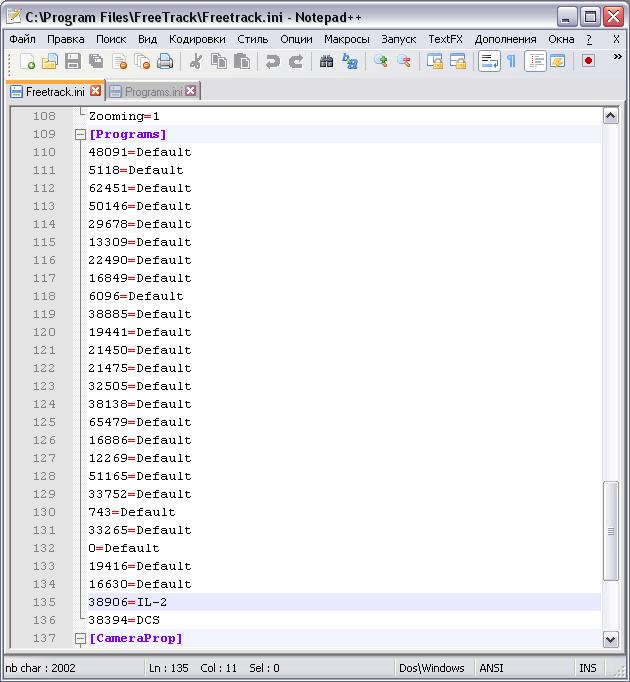Click the vertical scrollbar up arrow
This screenshot has height=682, width=630.
pyautogui.click(x=611, y=116)
